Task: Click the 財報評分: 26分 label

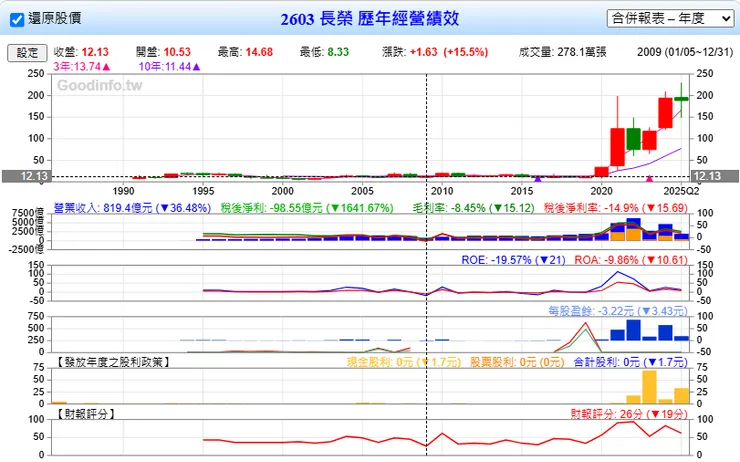Action: pyautogui.click(x=629, y=414)
